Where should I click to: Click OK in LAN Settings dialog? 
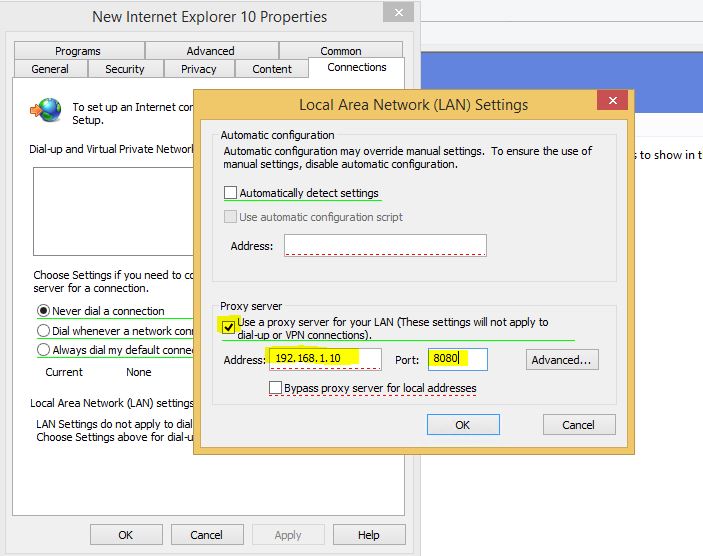[x=463, y=425]
